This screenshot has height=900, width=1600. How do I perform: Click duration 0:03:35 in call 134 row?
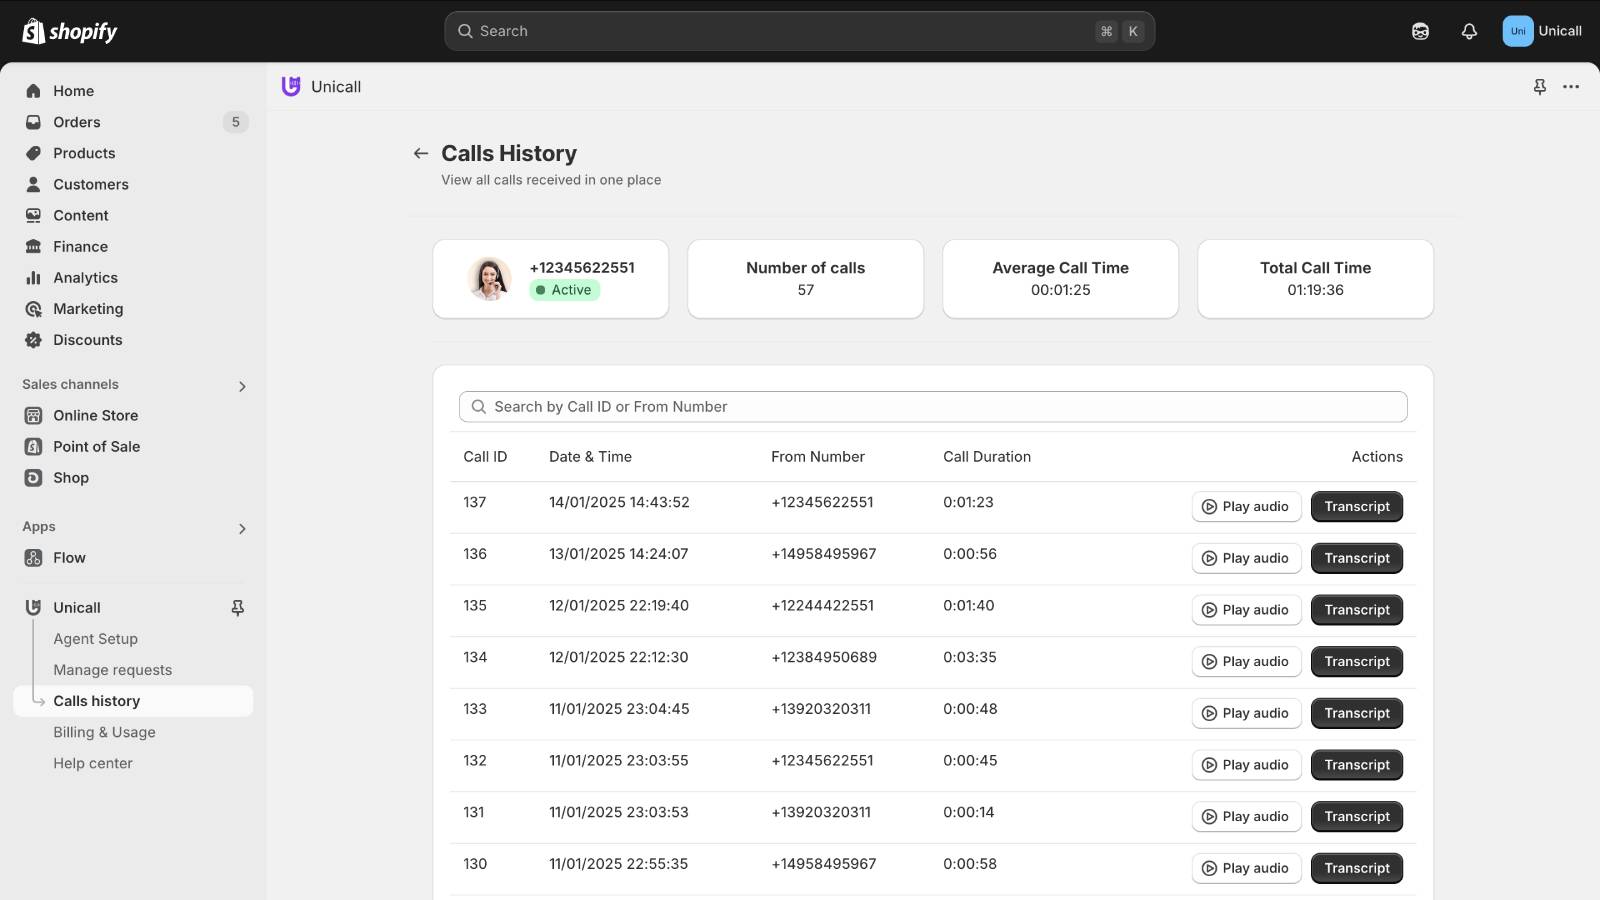pyautogui.click(x=970, y=658)
